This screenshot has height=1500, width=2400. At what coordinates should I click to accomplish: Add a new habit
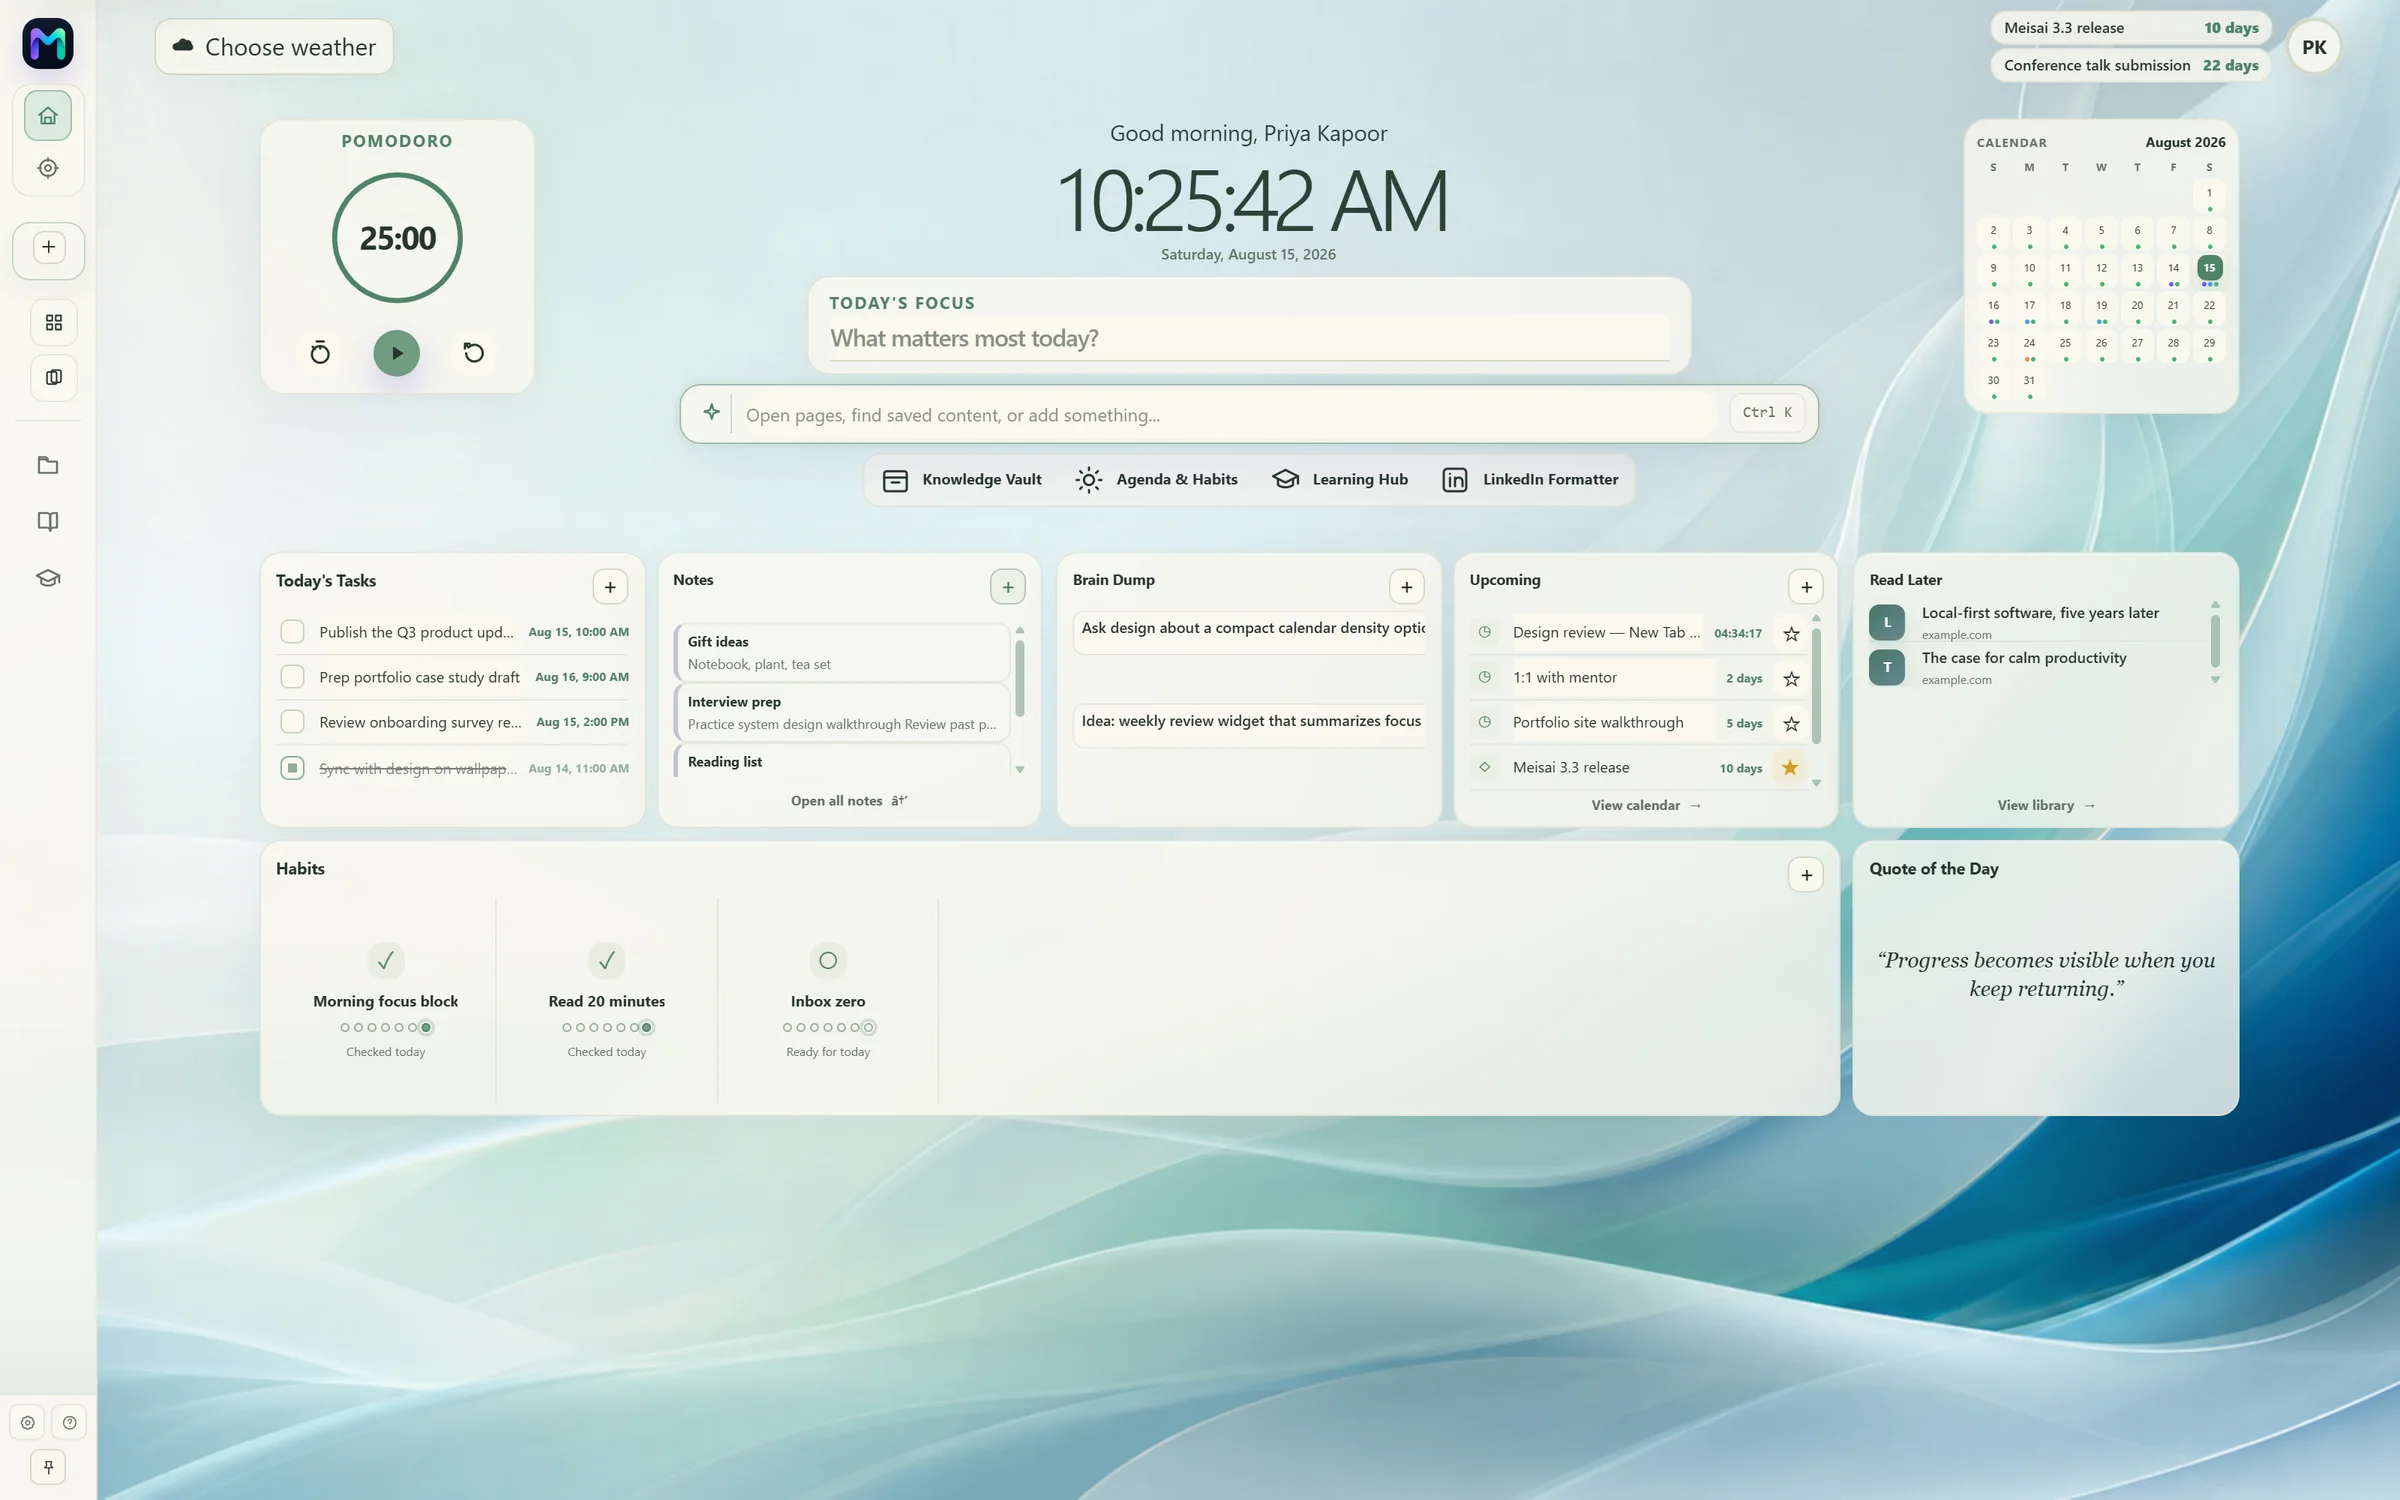point(1806,875)
